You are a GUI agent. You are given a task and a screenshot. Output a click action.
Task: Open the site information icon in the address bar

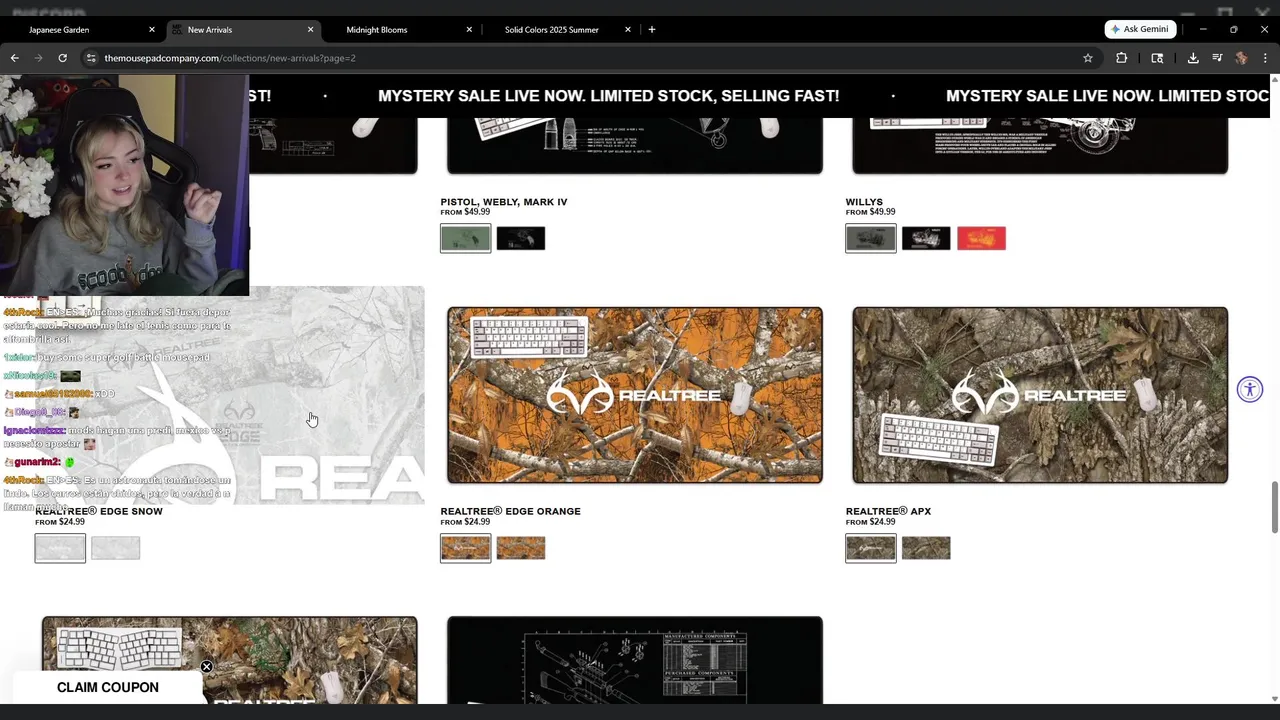coord(91,58)
